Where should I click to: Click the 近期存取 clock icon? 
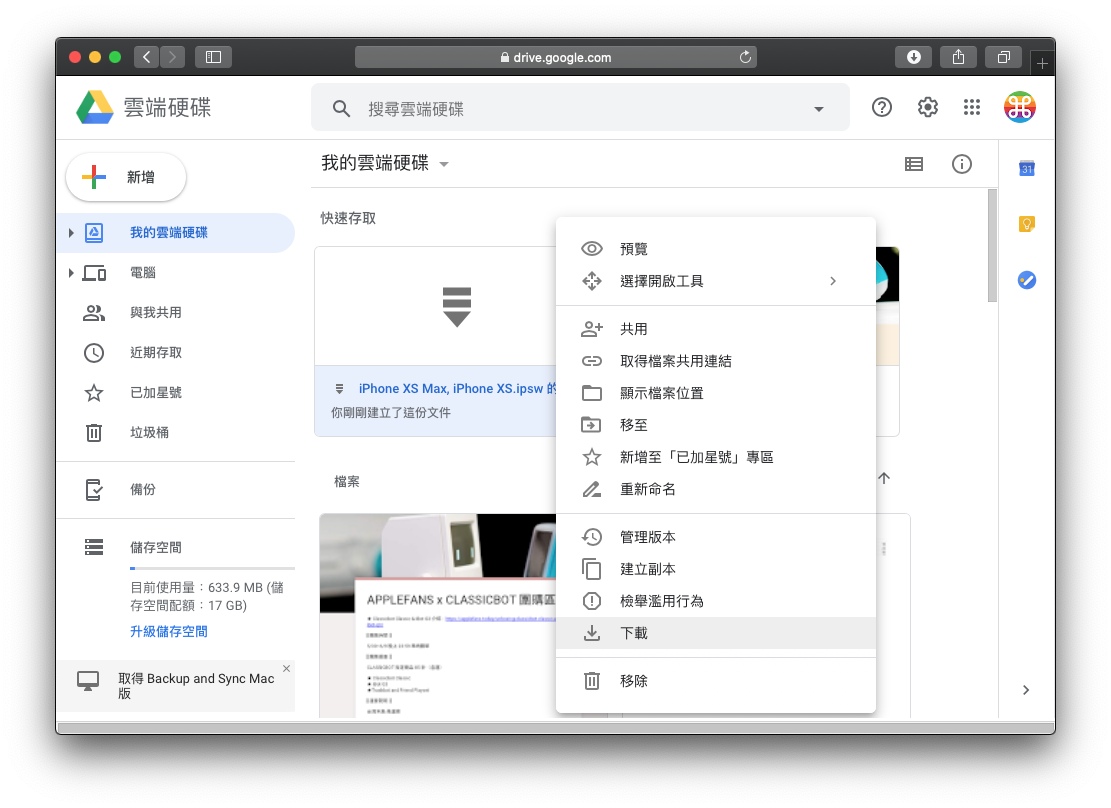[x=94, y=353]
